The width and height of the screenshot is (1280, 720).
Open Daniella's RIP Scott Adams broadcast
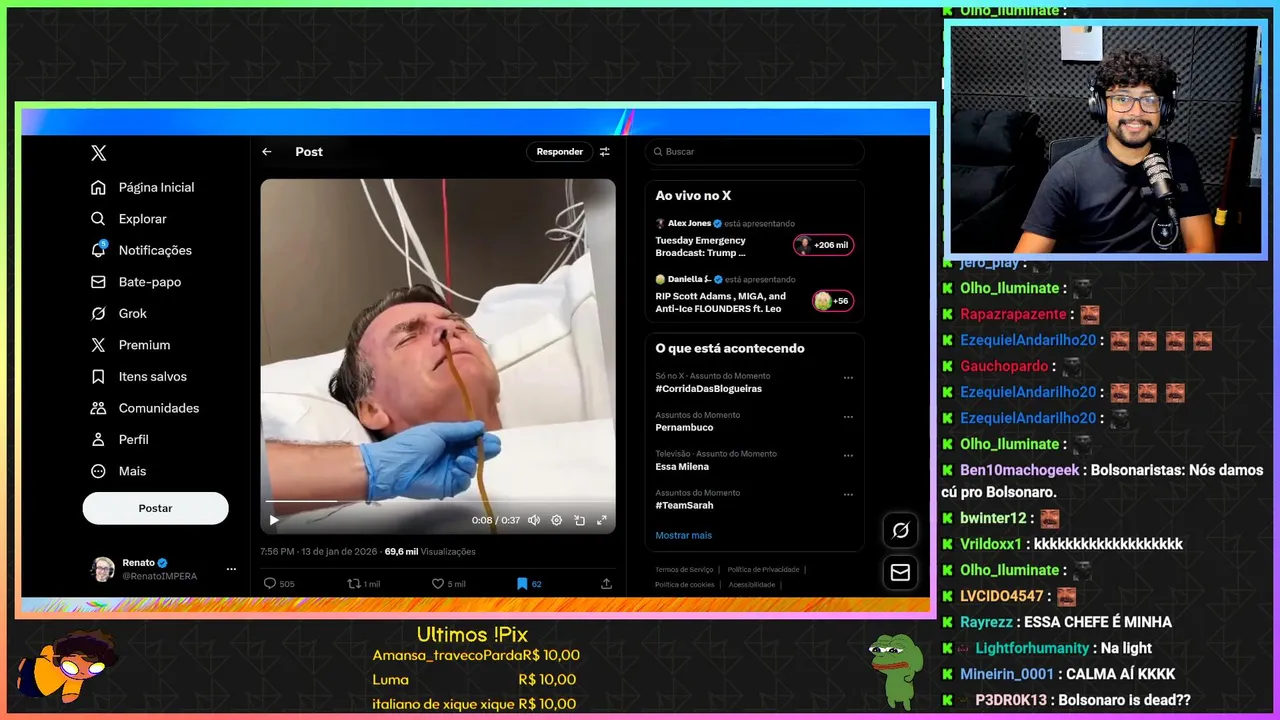coord(755,295)
